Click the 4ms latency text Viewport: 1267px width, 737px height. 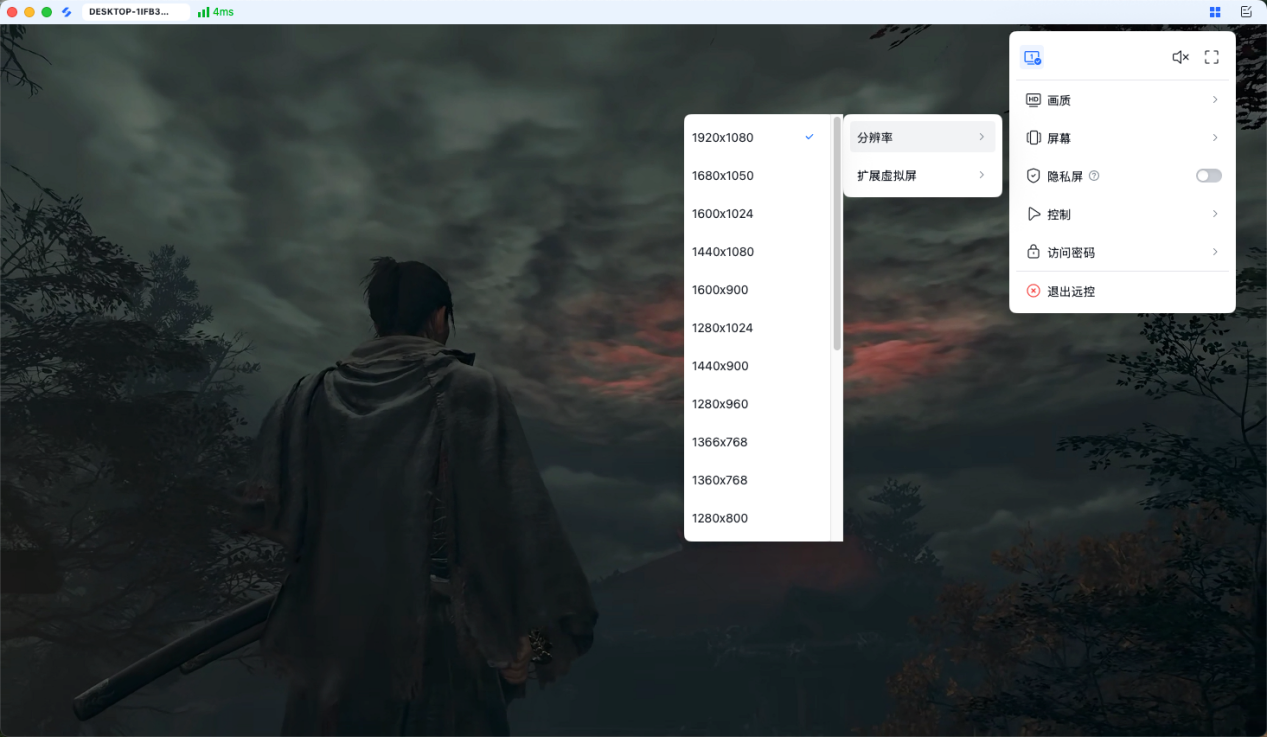223,12
